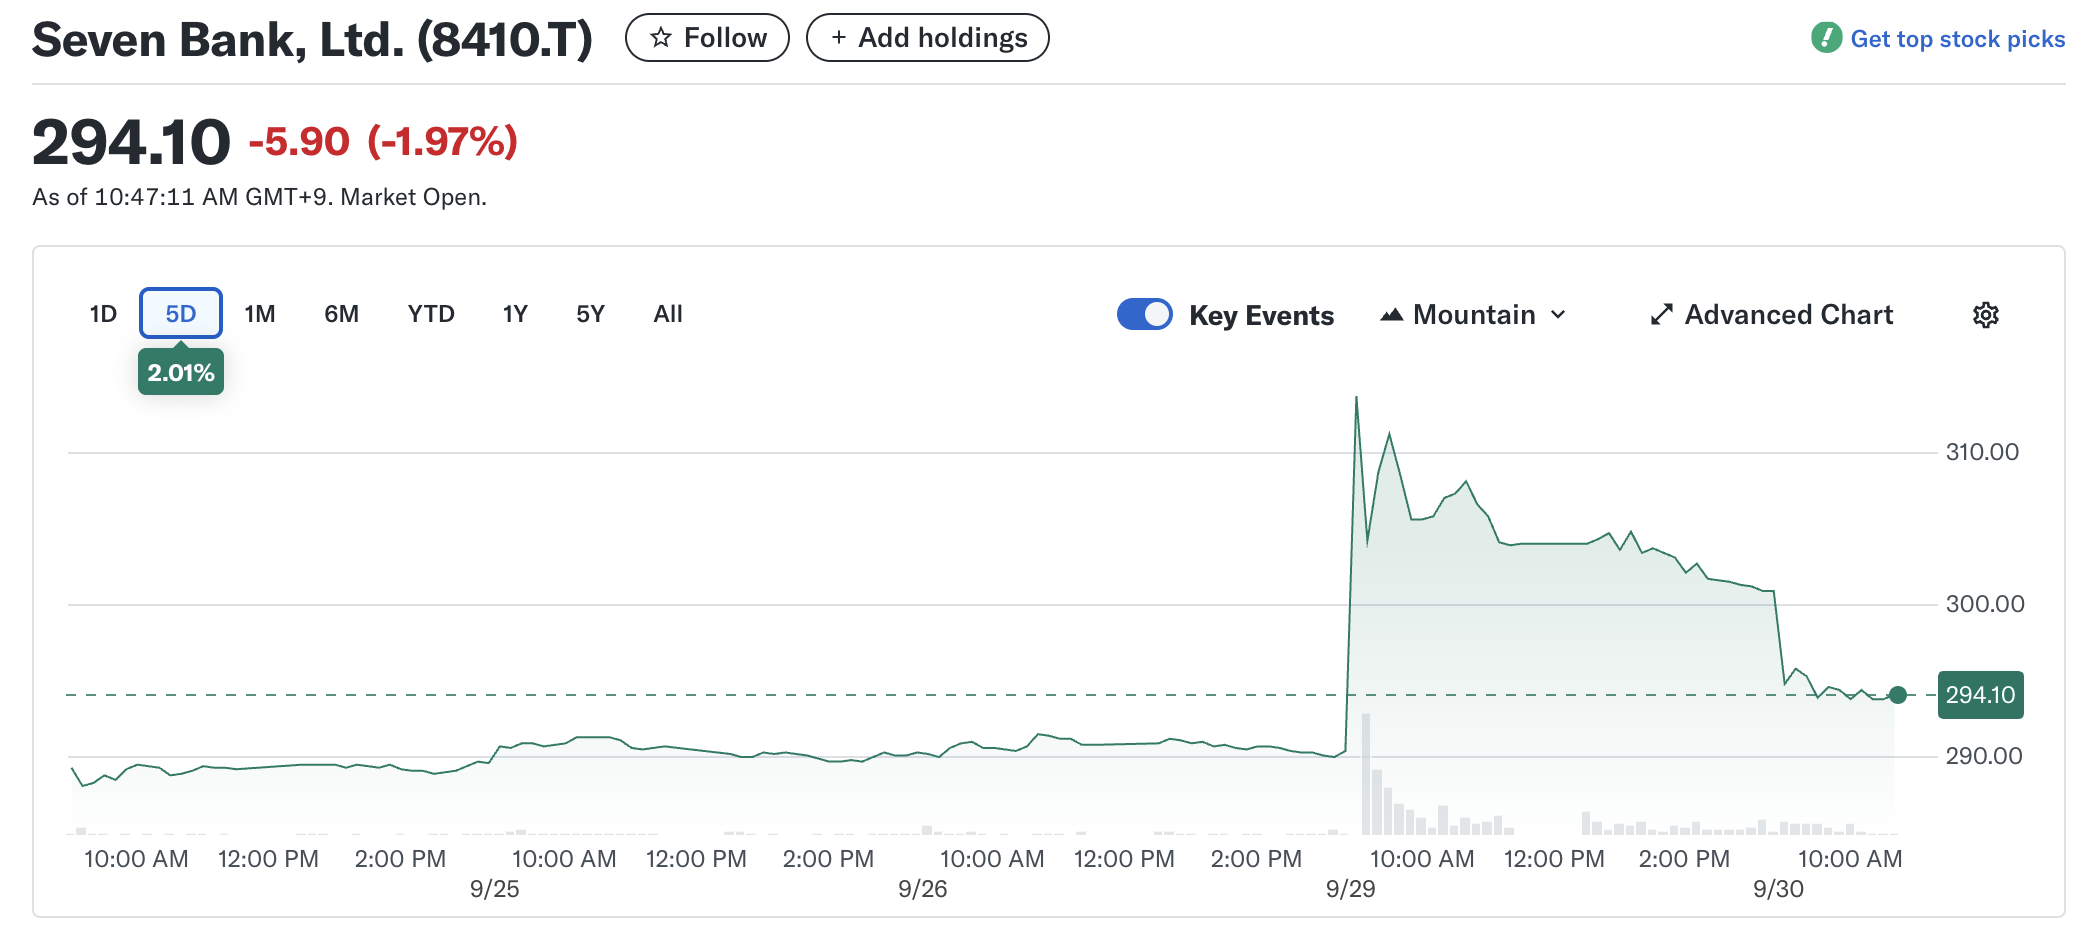The height and width of the screenshot is (933, 2094).
Task: Open the Advanced Chart link
Action: click(x=1788, y=315)
